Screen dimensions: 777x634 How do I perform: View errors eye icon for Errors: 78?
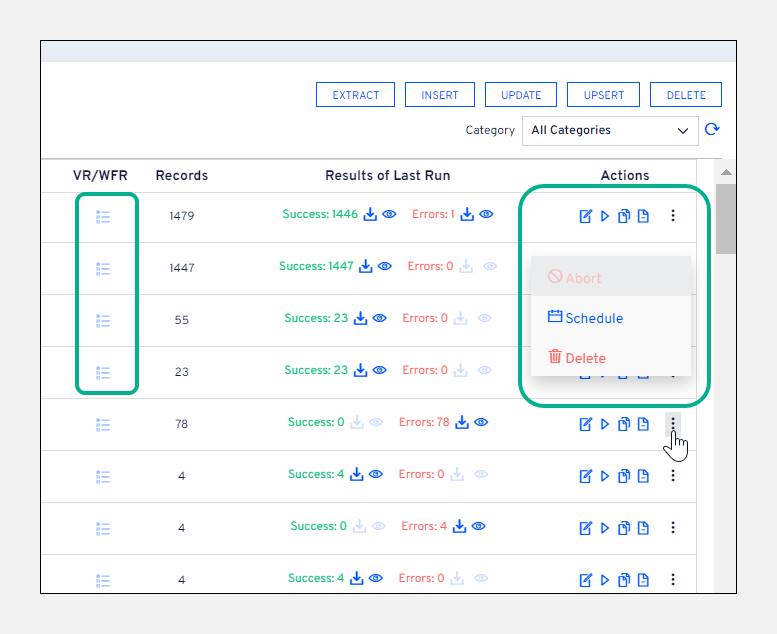[x=481, y=423]
